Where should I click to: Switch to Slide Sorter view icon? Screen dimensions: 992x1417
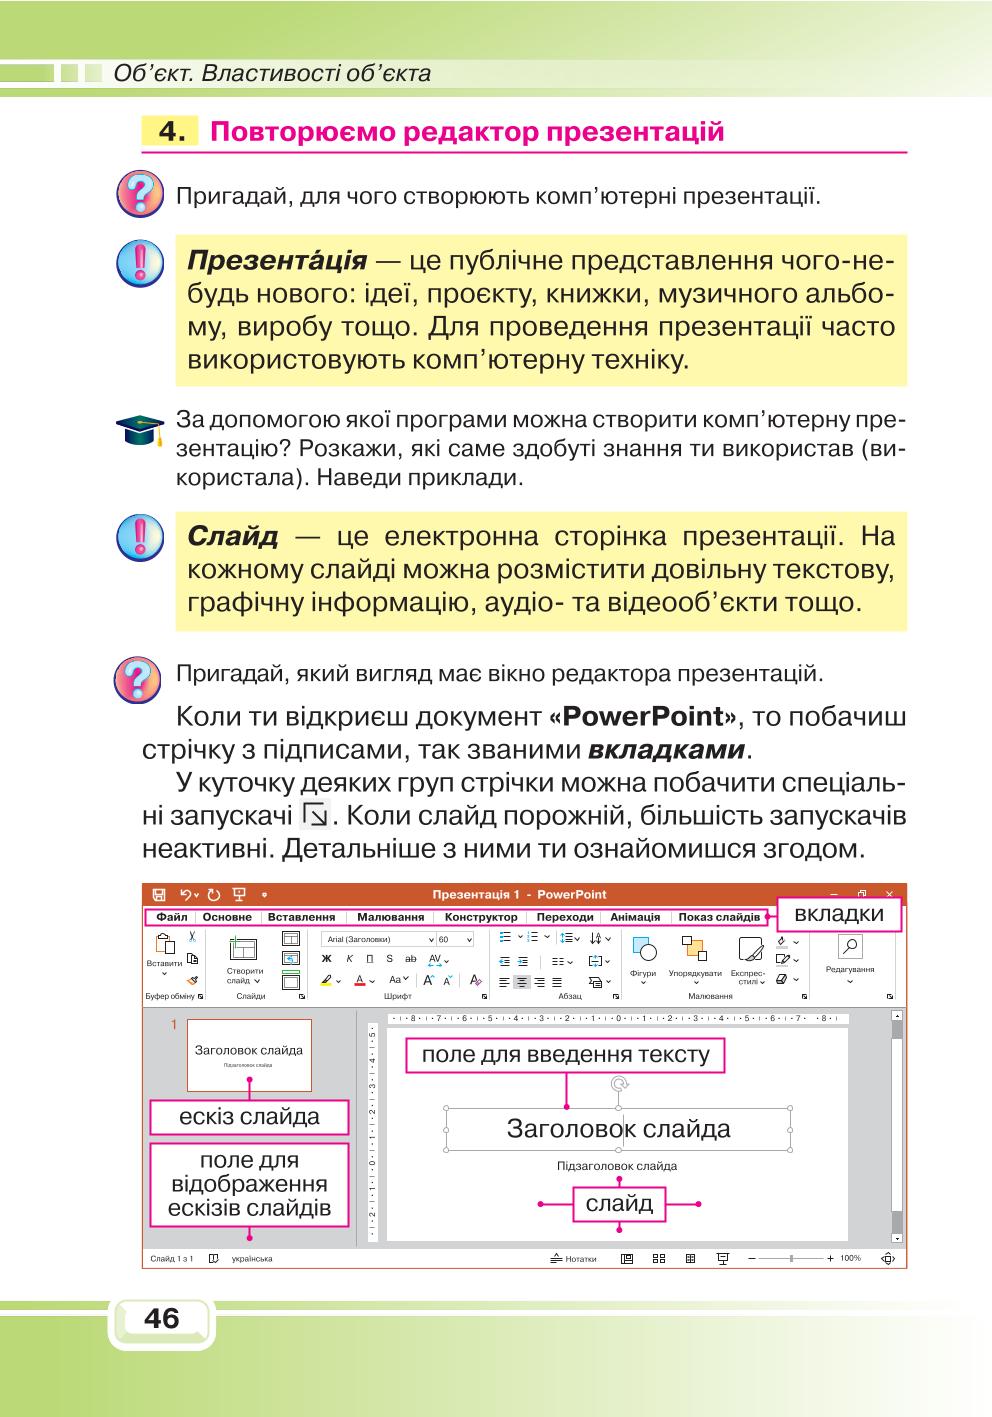pos(659,1258)
